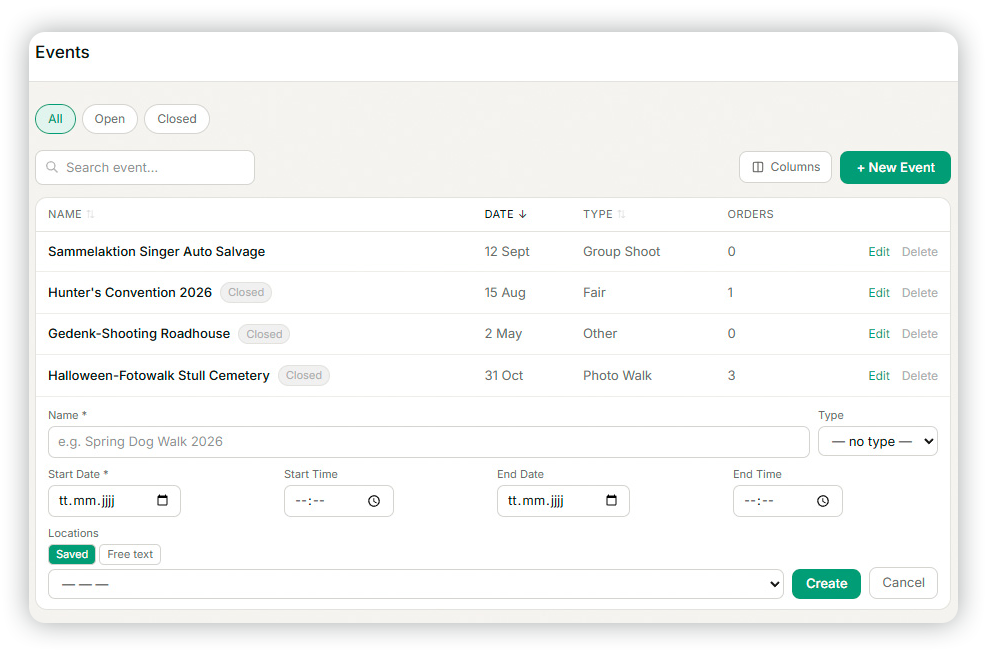Switch locations to Free text

[130, 554]
